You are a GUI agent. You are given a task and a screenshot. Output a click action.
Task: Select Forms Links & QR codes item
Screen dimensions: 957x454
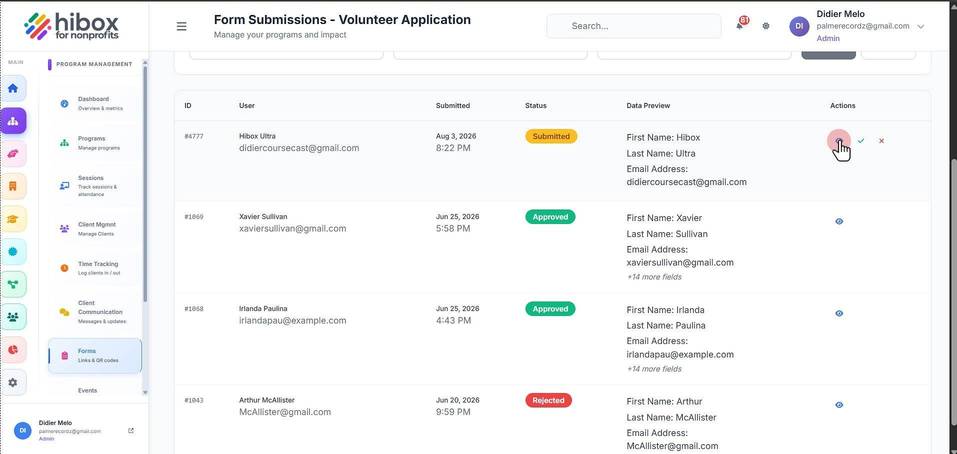click(x=95, y=356)
